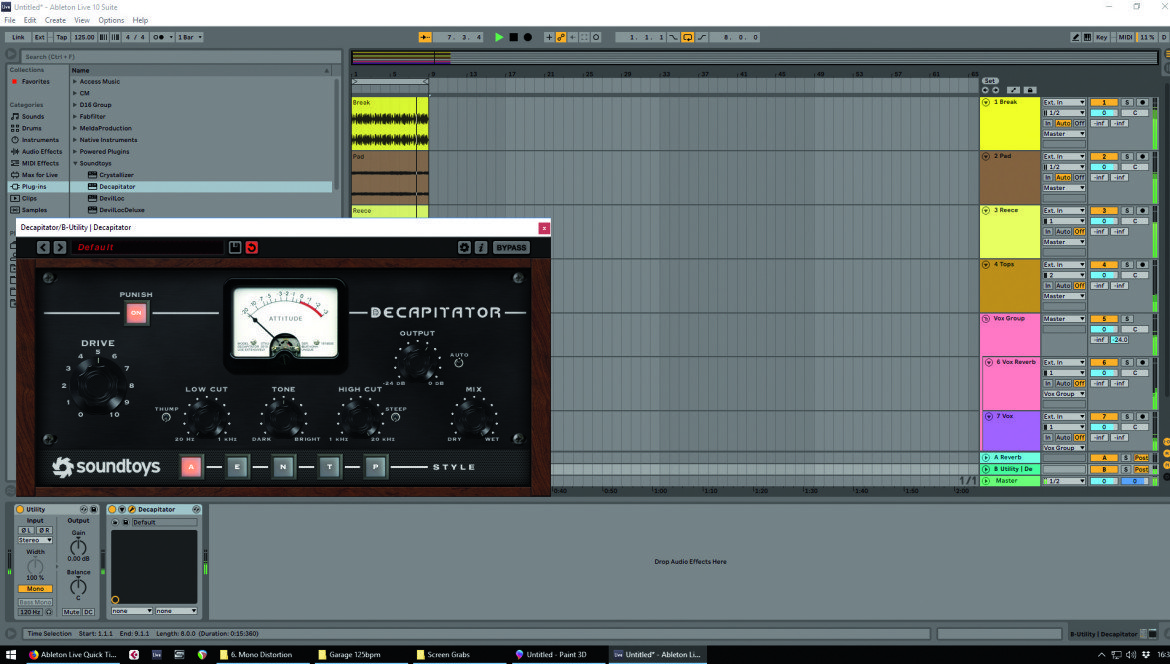Image resolution: width=1170 pixels, height=664 pixels.
Task: Click the Decapitator info icon
Action: [481, 247]
